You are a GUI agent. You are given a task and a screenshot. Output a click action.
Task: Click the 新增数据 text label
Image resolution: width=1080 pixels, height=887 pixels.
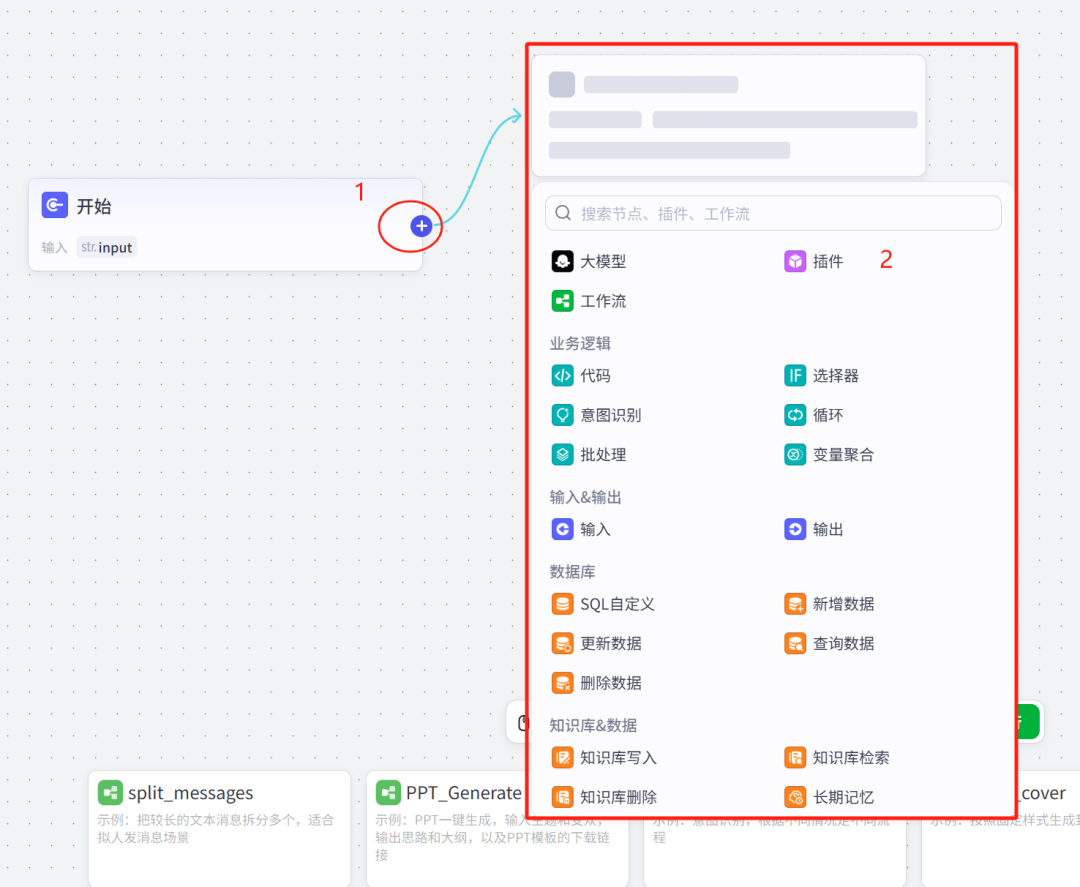[843, 604]
